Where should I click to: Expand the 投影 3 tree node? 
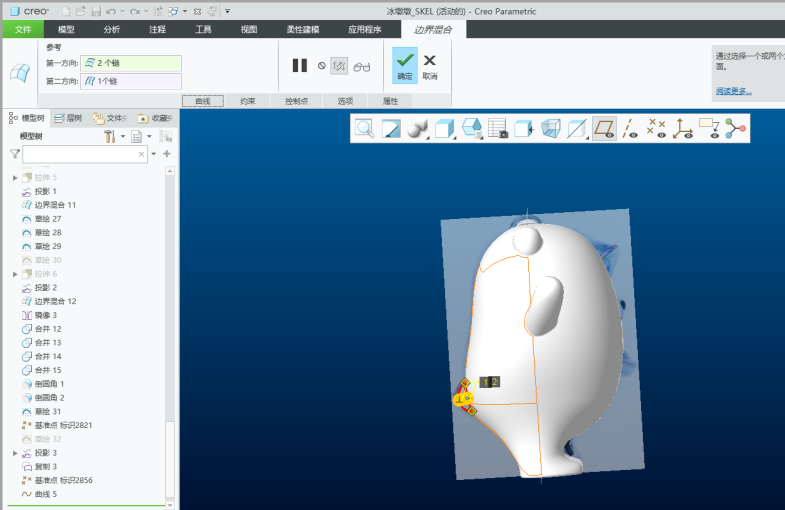pyautogui.click(x=15, y=453)
